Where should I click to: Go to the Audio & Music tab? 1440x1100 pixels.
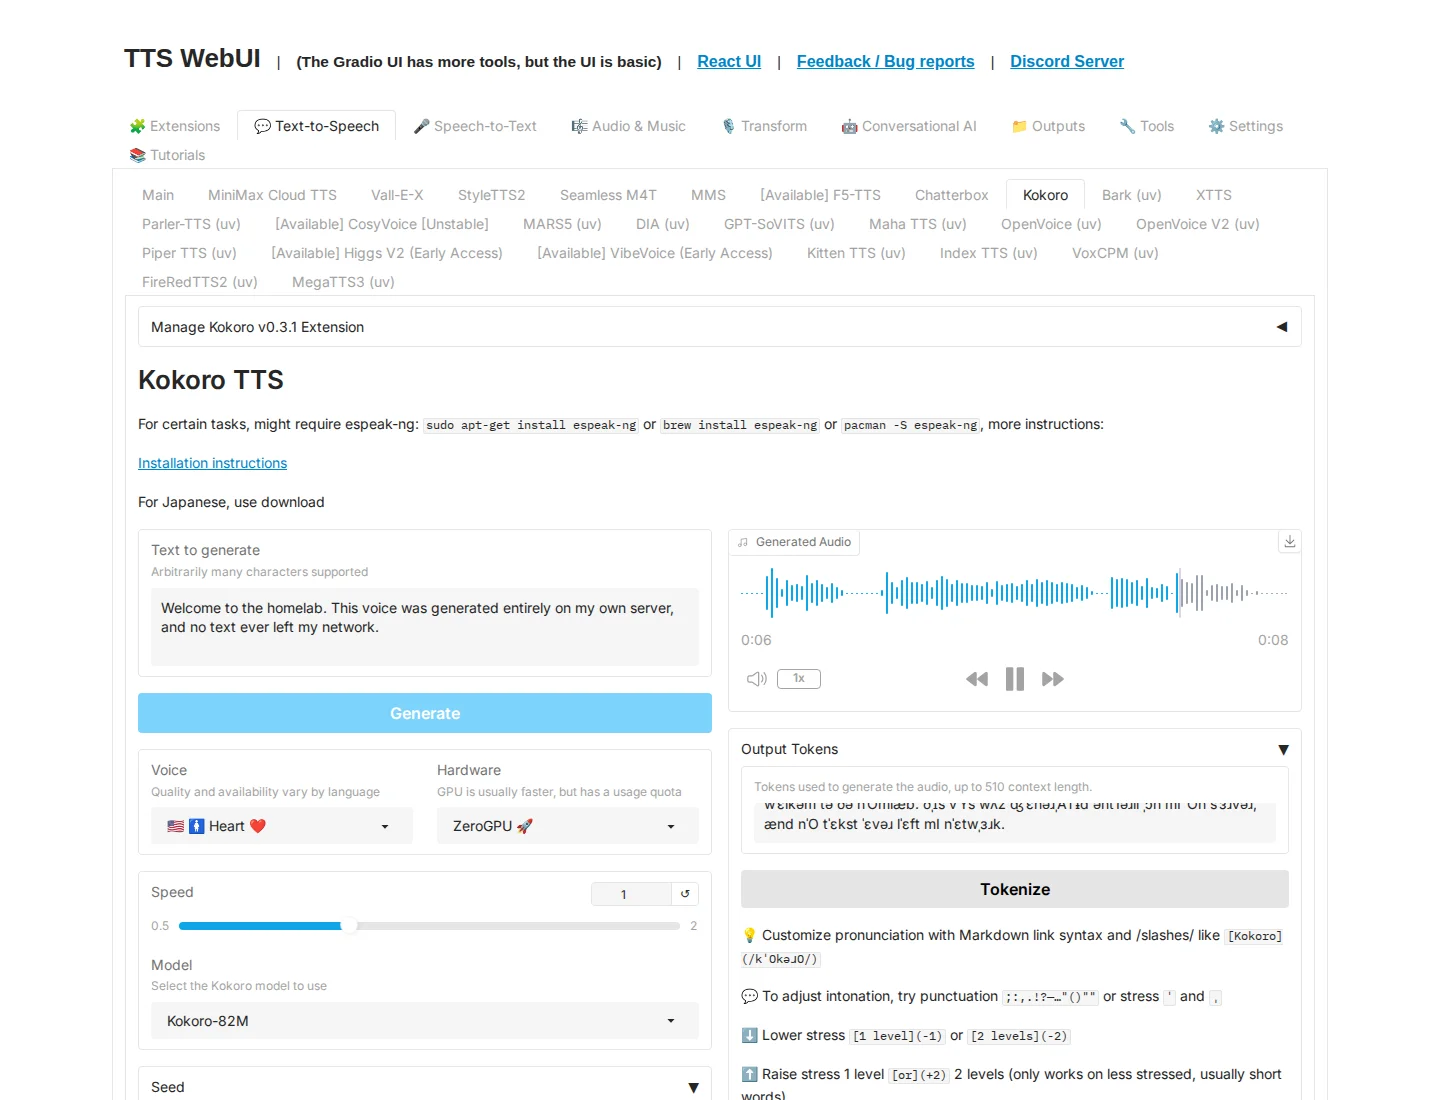628,126
